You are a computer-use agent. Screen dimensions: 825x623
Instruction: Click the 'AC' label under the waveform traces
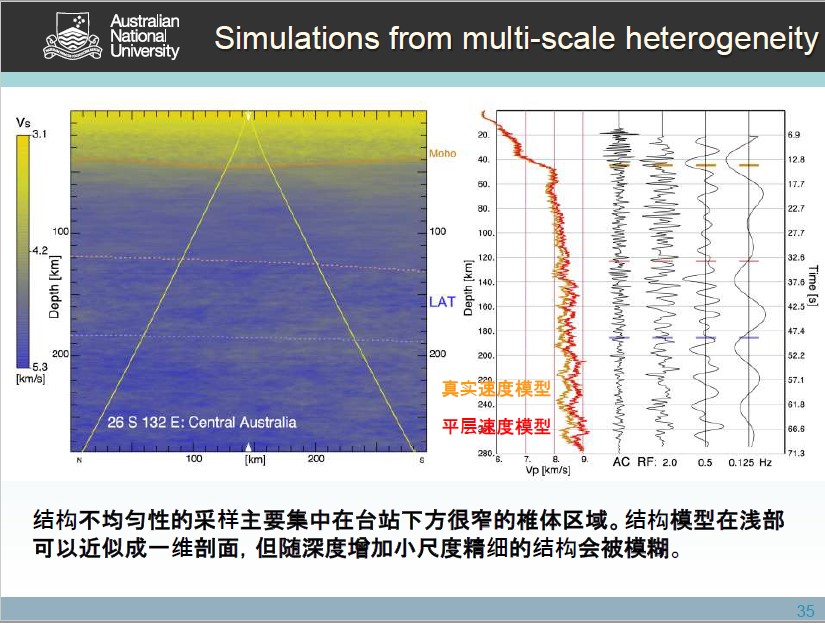click(x=620, y=463)
